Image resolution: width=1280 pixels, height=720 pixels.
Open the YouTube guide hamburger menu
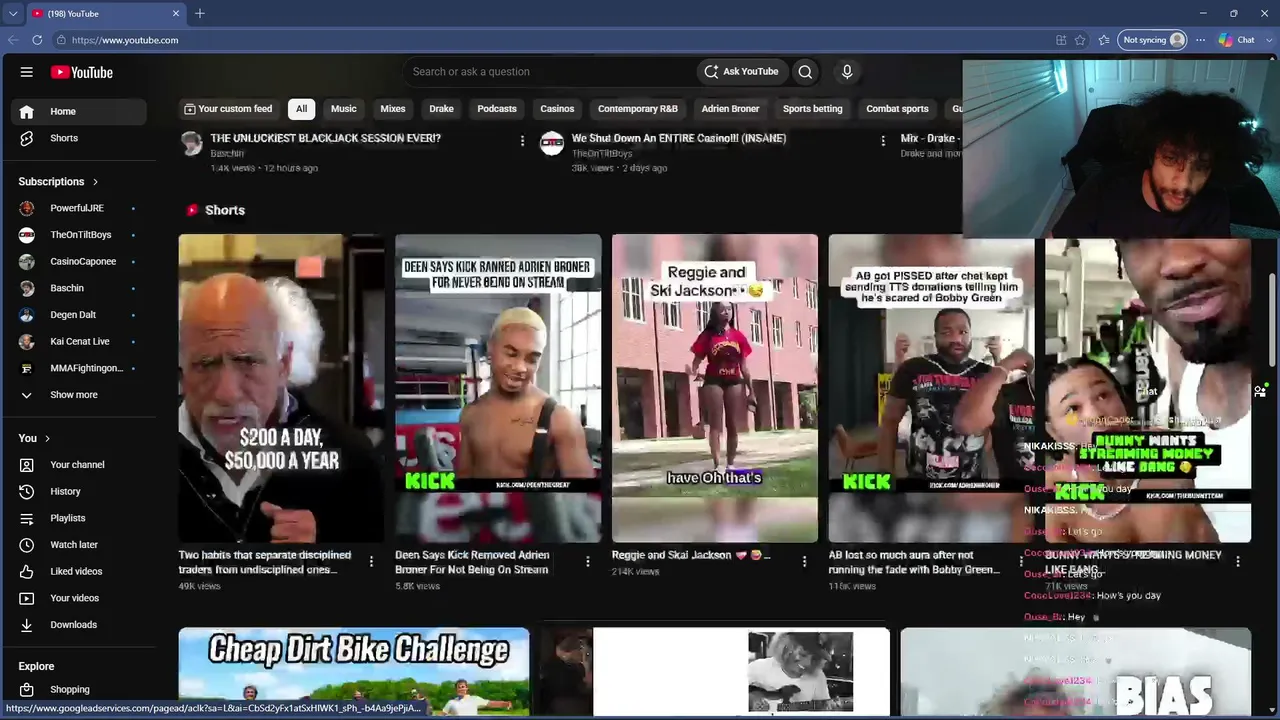tap(27, 72)
